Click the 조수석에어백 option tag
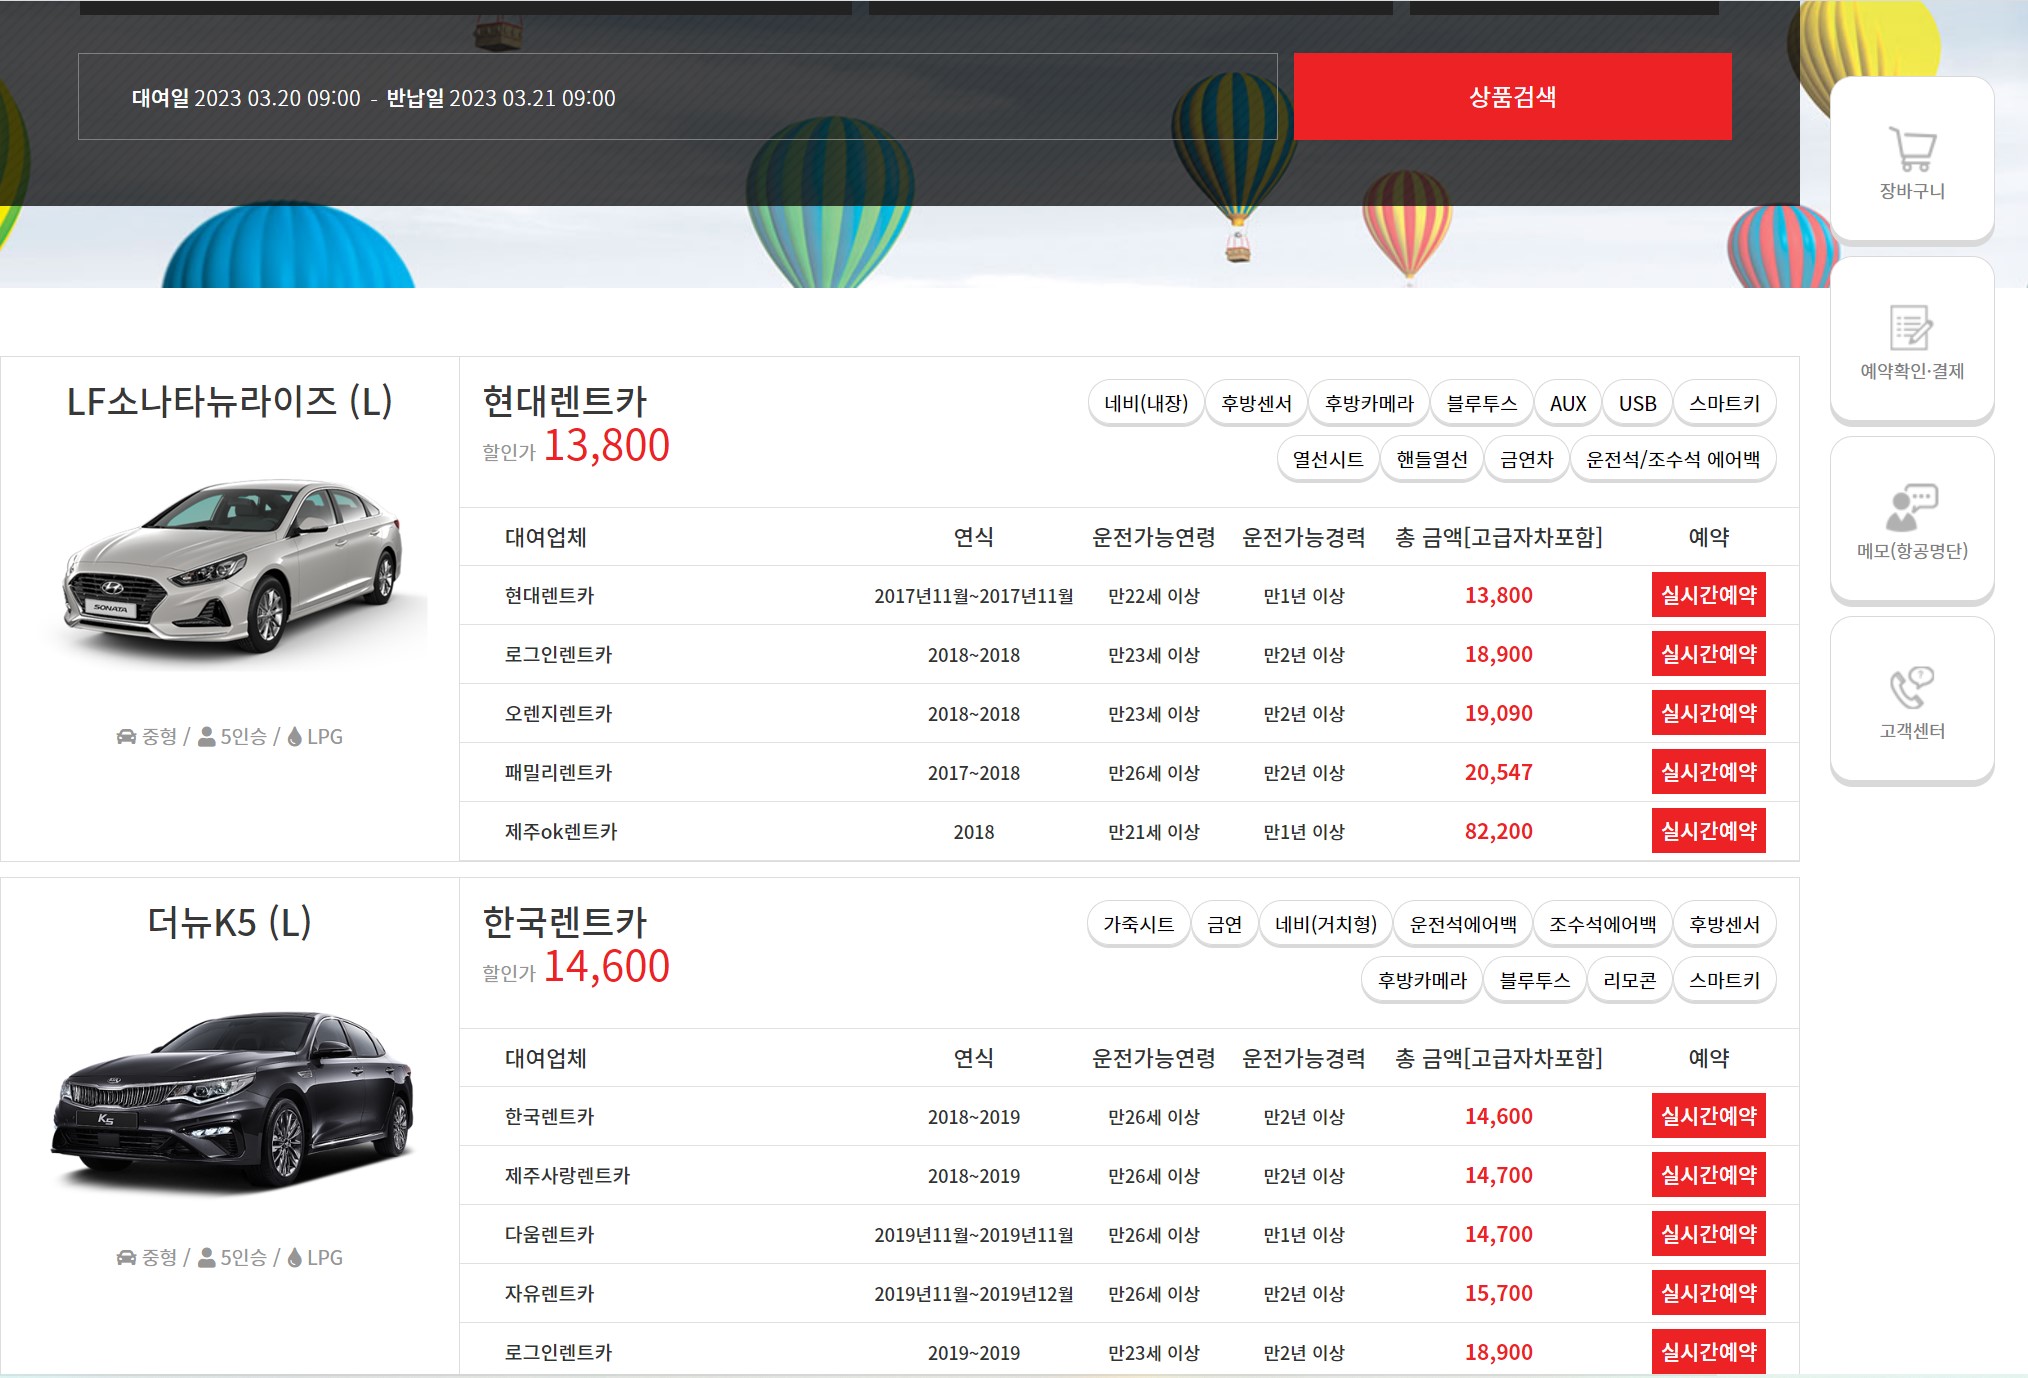Viewport: 2028px width, 1378px height. (1602, 924)
